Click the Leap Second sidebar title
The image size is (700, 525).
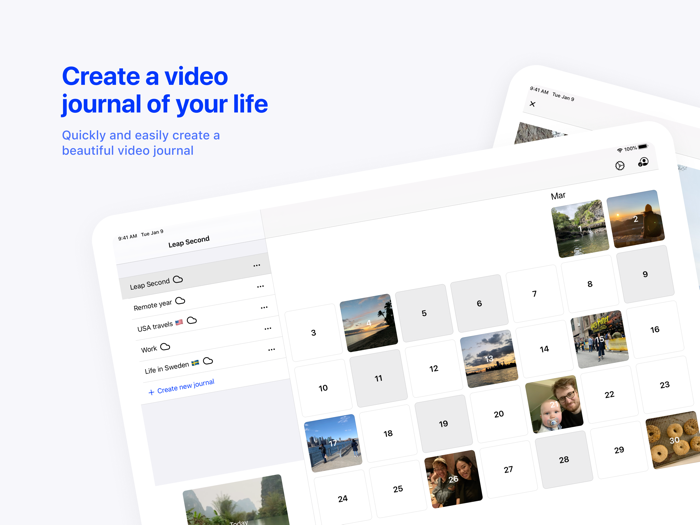189,242
